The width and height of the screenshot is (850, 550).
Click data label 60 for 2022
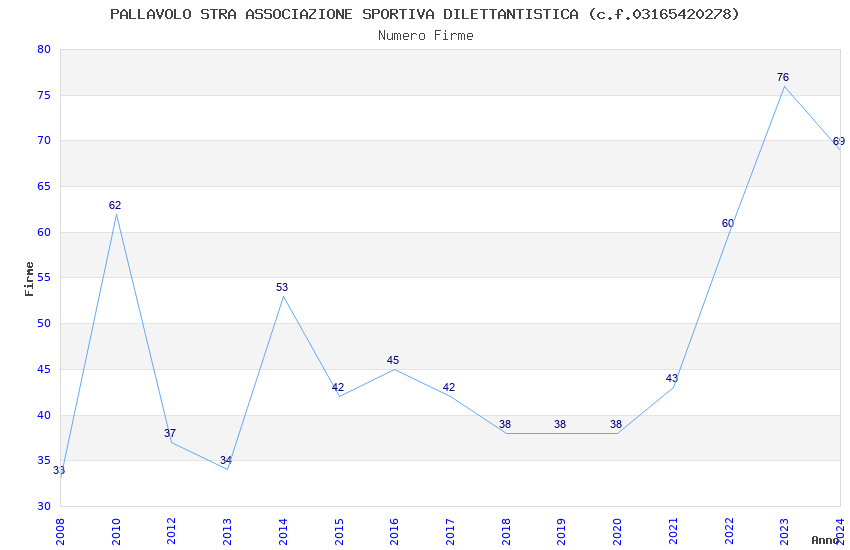coord(727,223)
